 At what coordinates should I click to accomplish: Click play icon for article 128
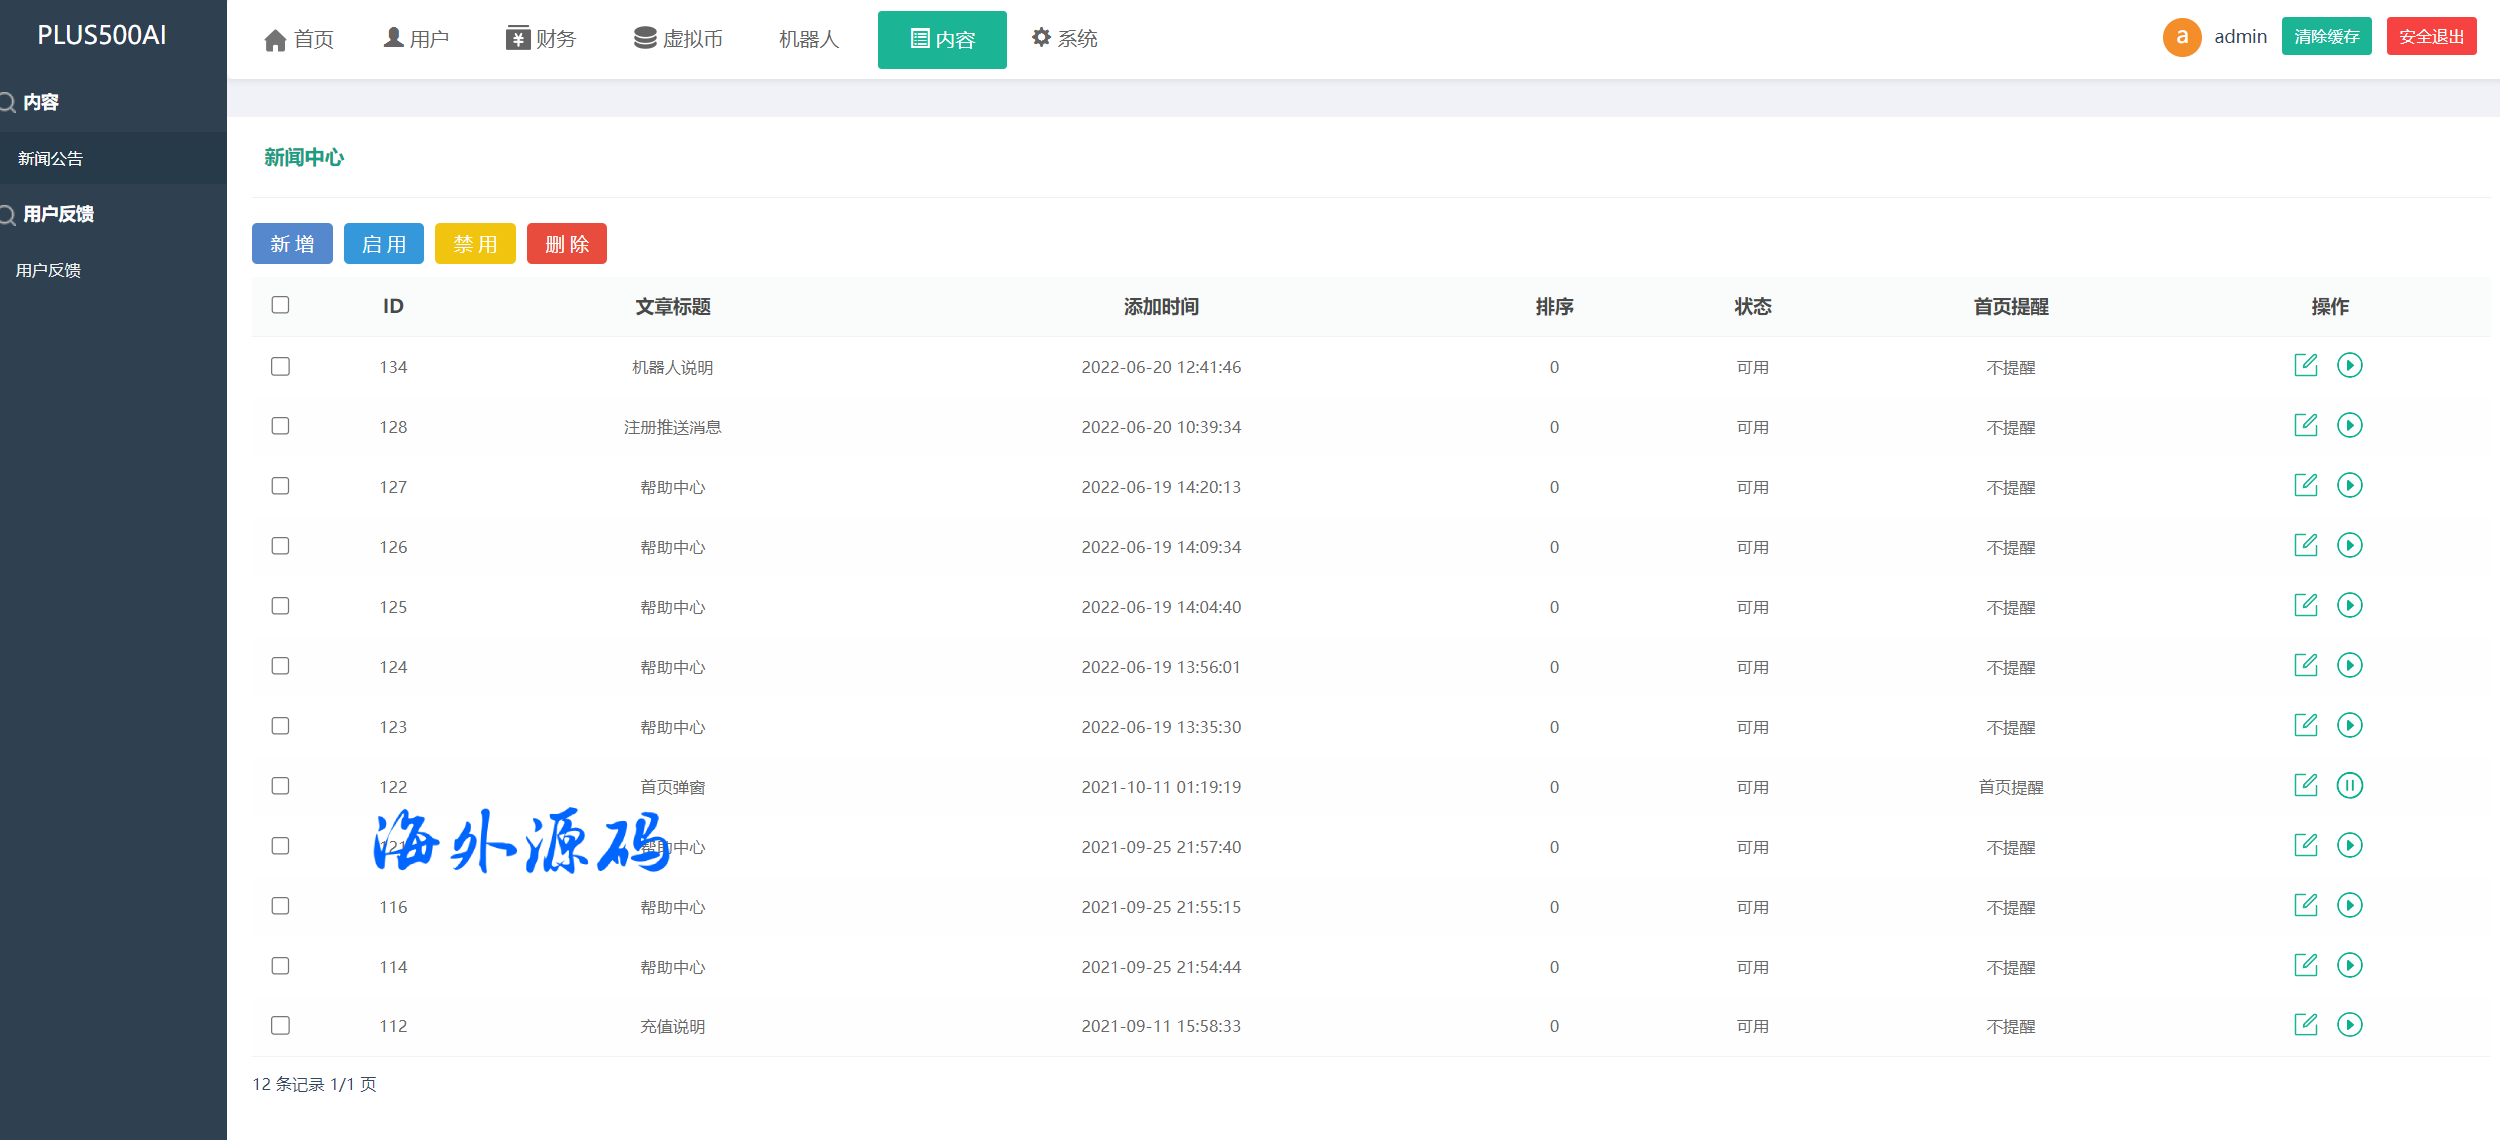coord(2349,425)
